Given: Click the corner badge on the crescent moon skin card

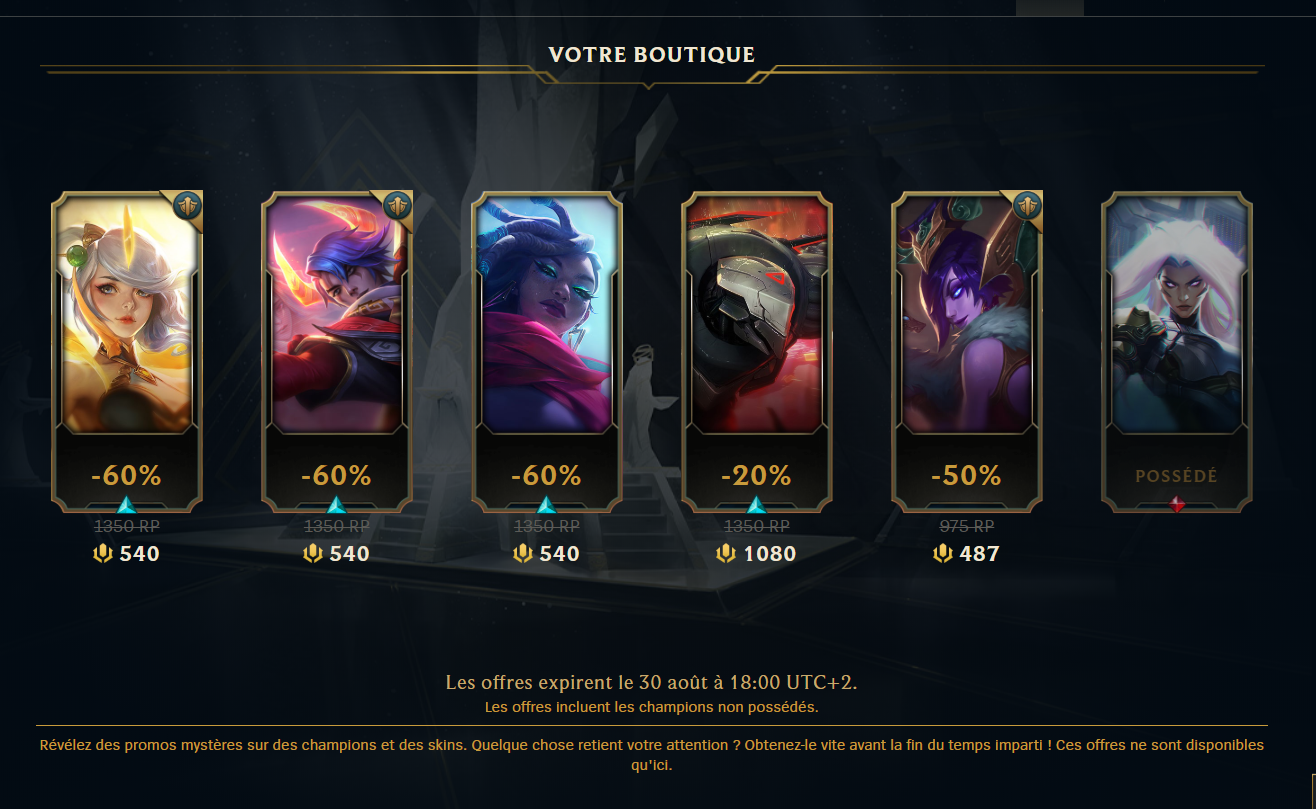Looking at the screenshot, I should click(x=398, y=206).
